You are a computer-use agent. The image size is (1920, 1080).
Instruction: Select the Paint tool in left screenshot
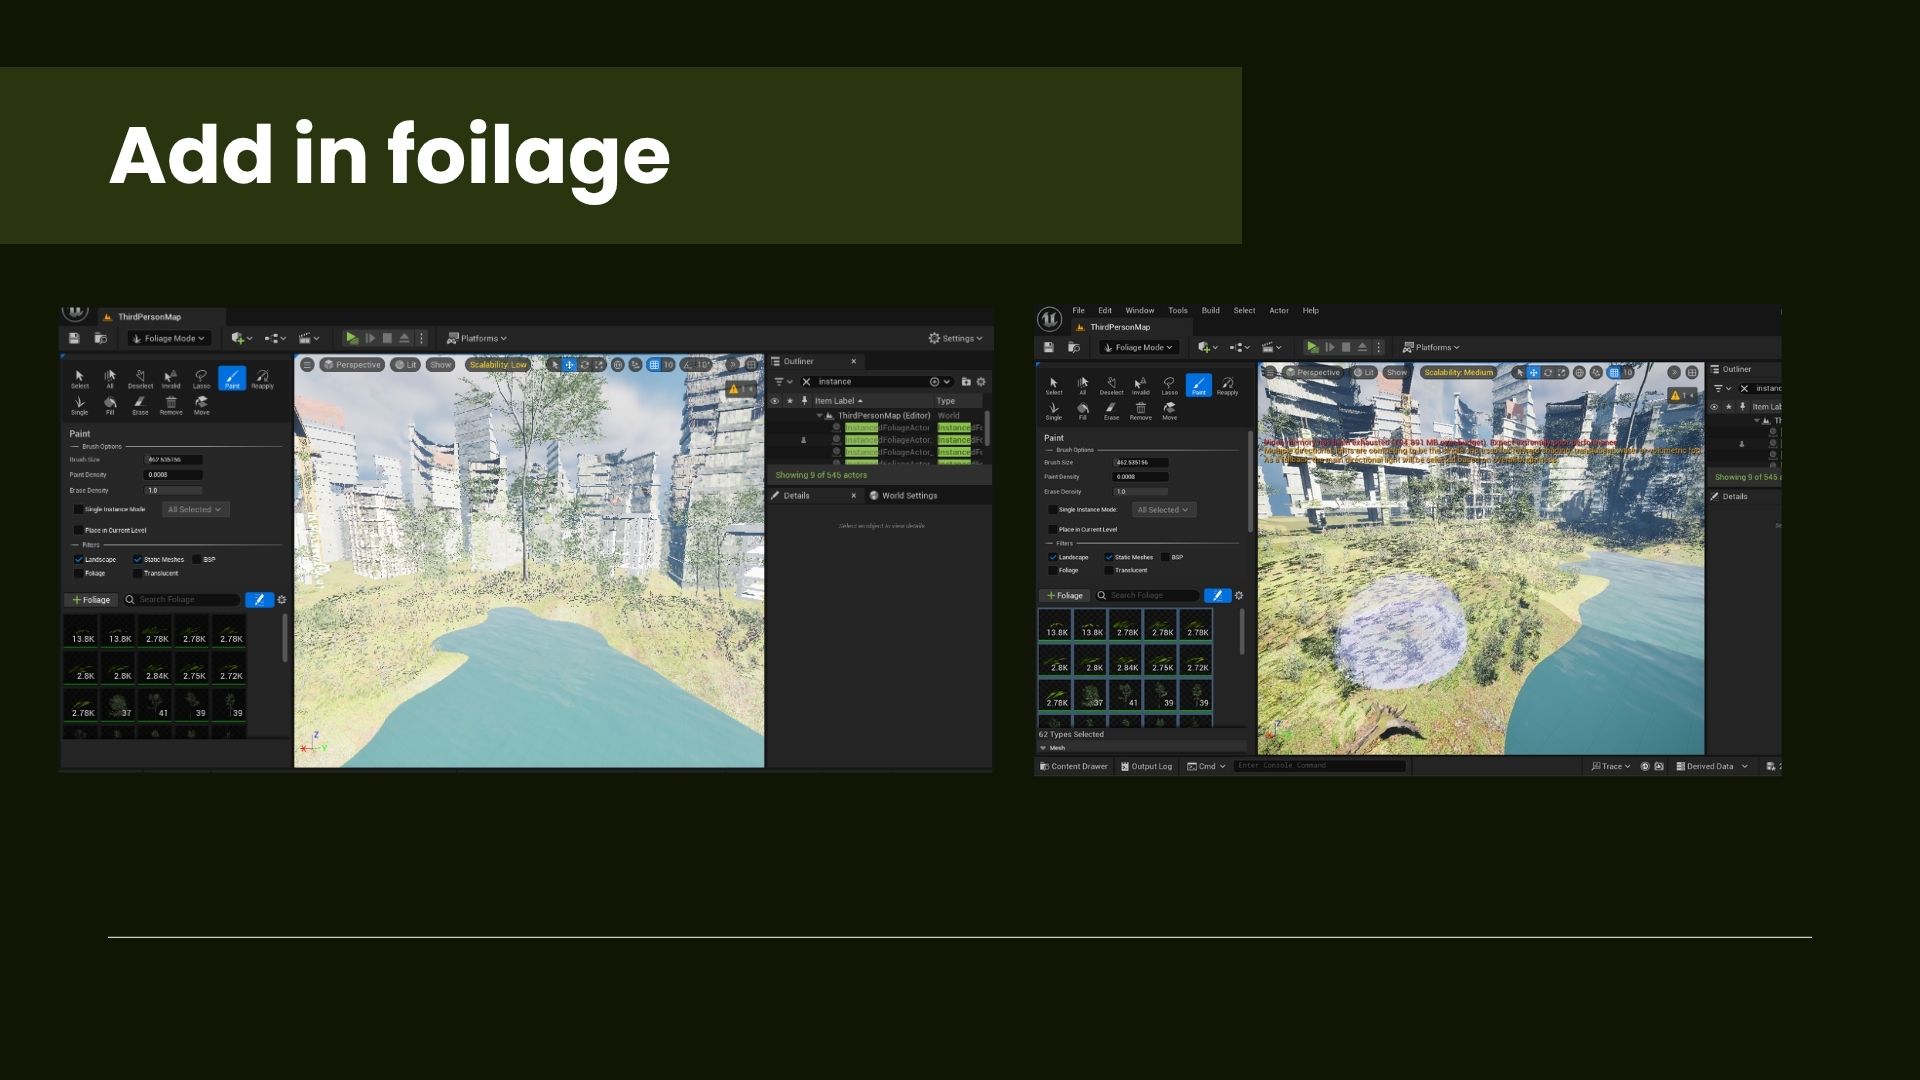pos(232,378)
